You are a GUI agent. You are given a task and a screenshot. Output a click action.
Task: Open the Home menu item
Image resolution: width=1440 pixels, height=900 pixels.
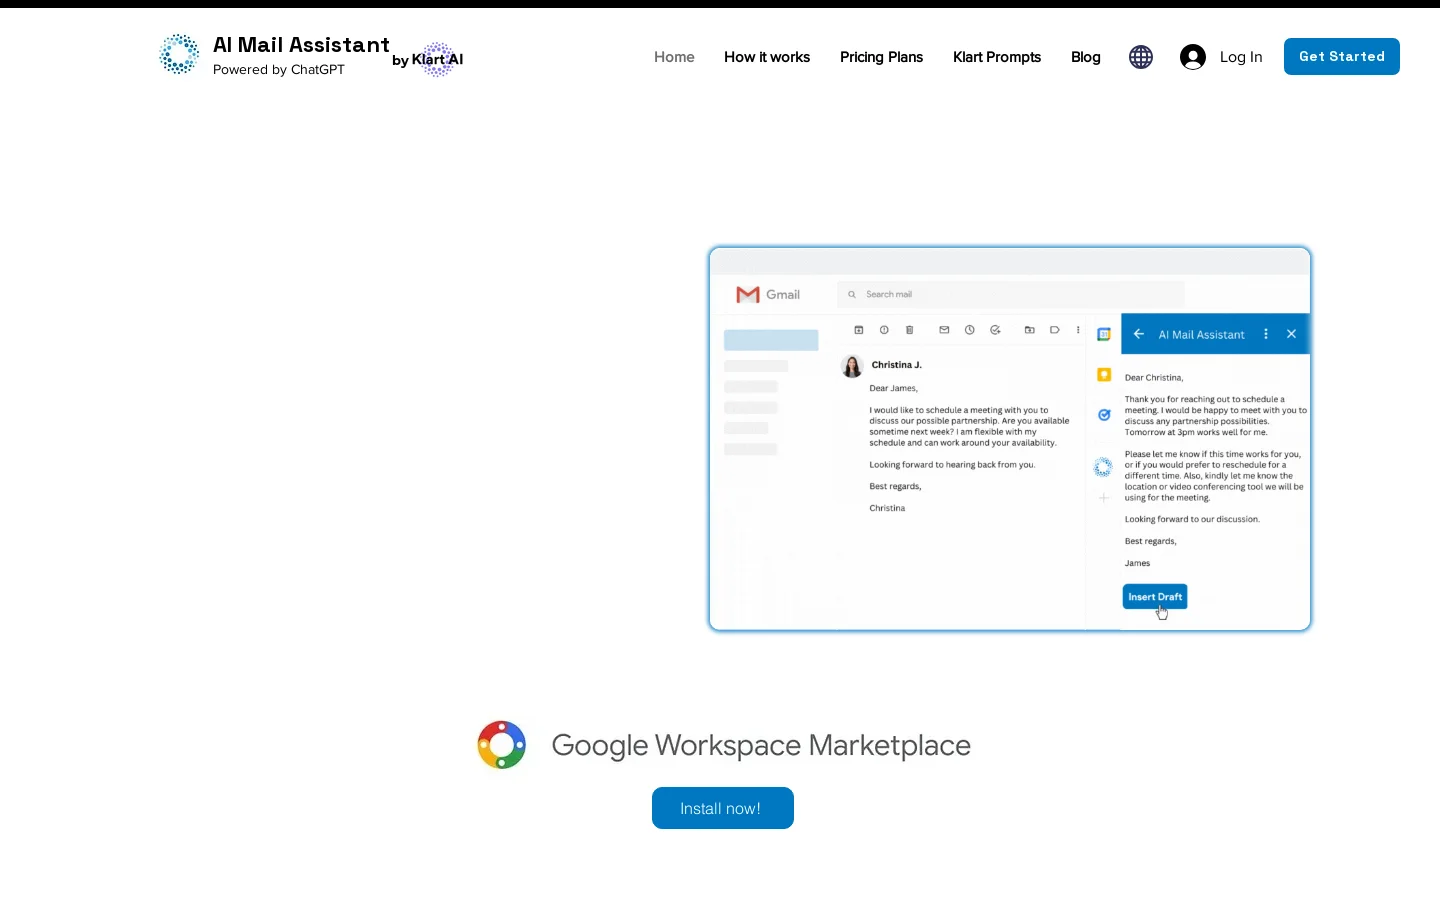point(674,57)
